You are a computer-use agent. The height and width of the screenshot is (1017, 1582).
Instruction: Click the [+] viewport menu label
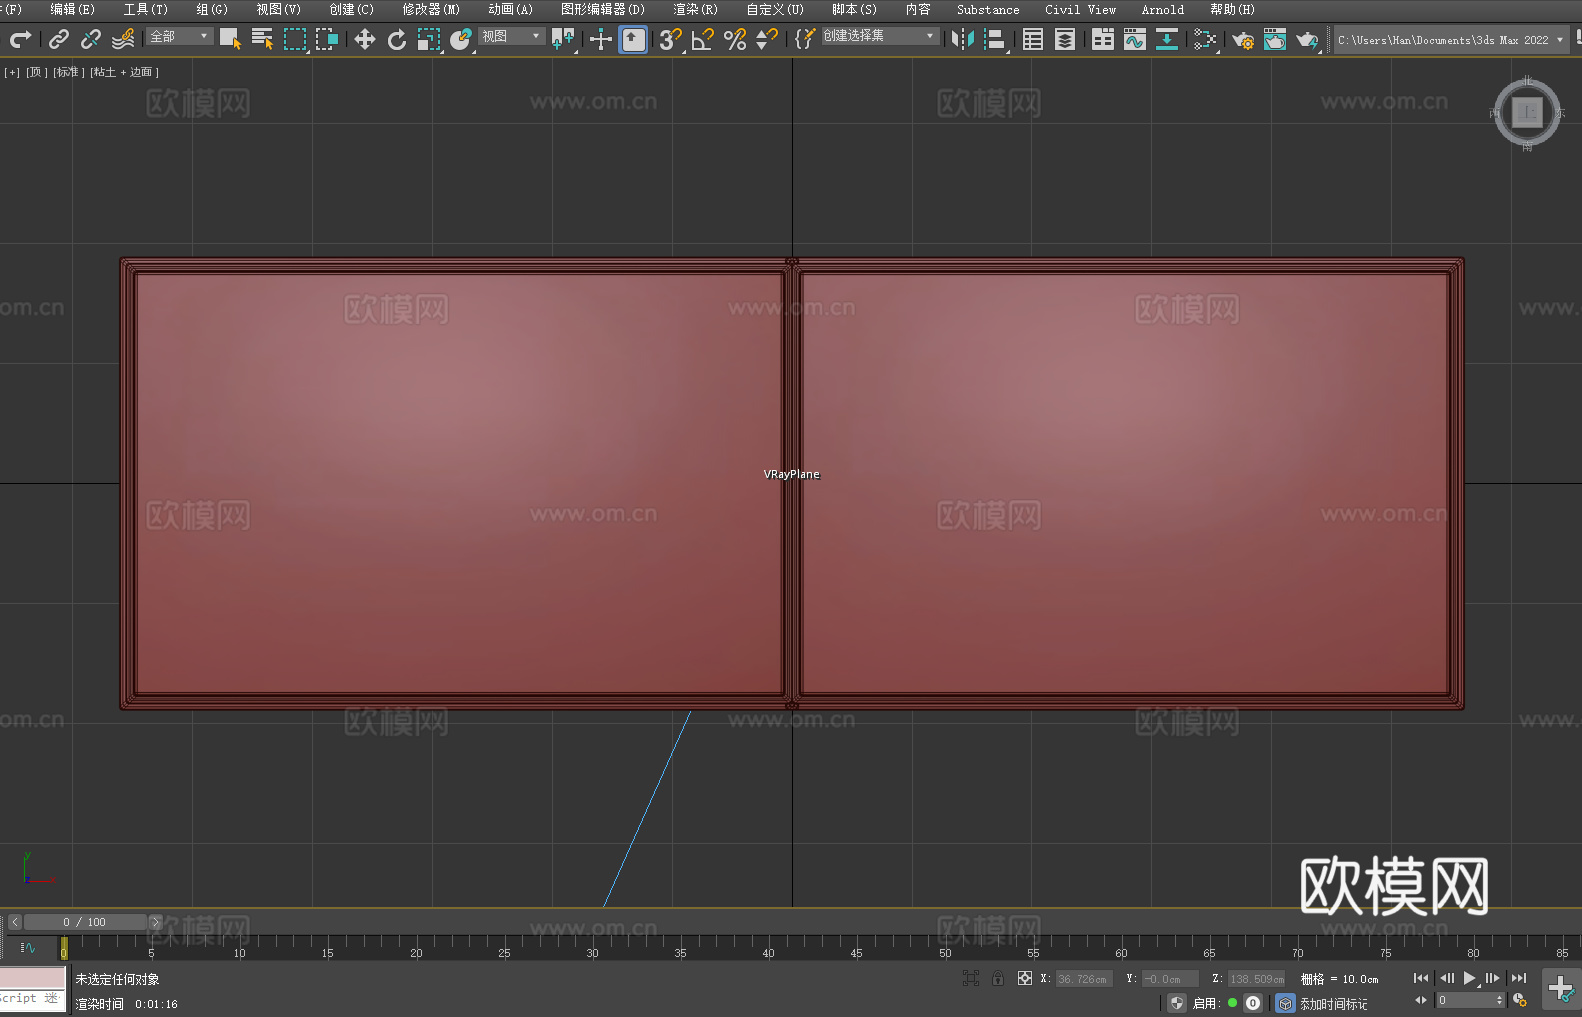(x=12, y=72)
